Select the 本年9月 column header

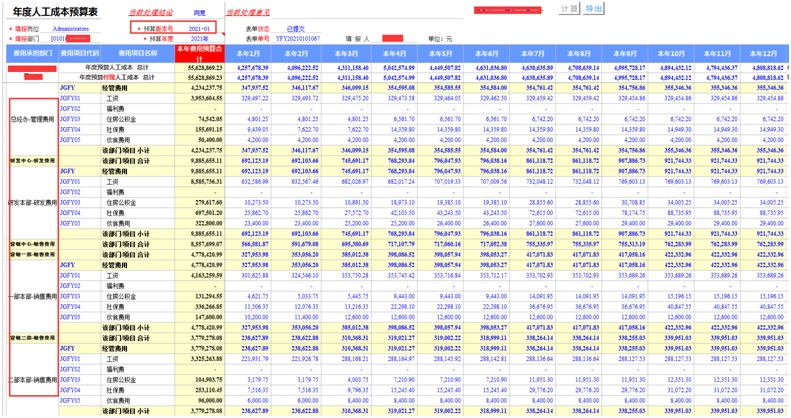tap(625, 53)
